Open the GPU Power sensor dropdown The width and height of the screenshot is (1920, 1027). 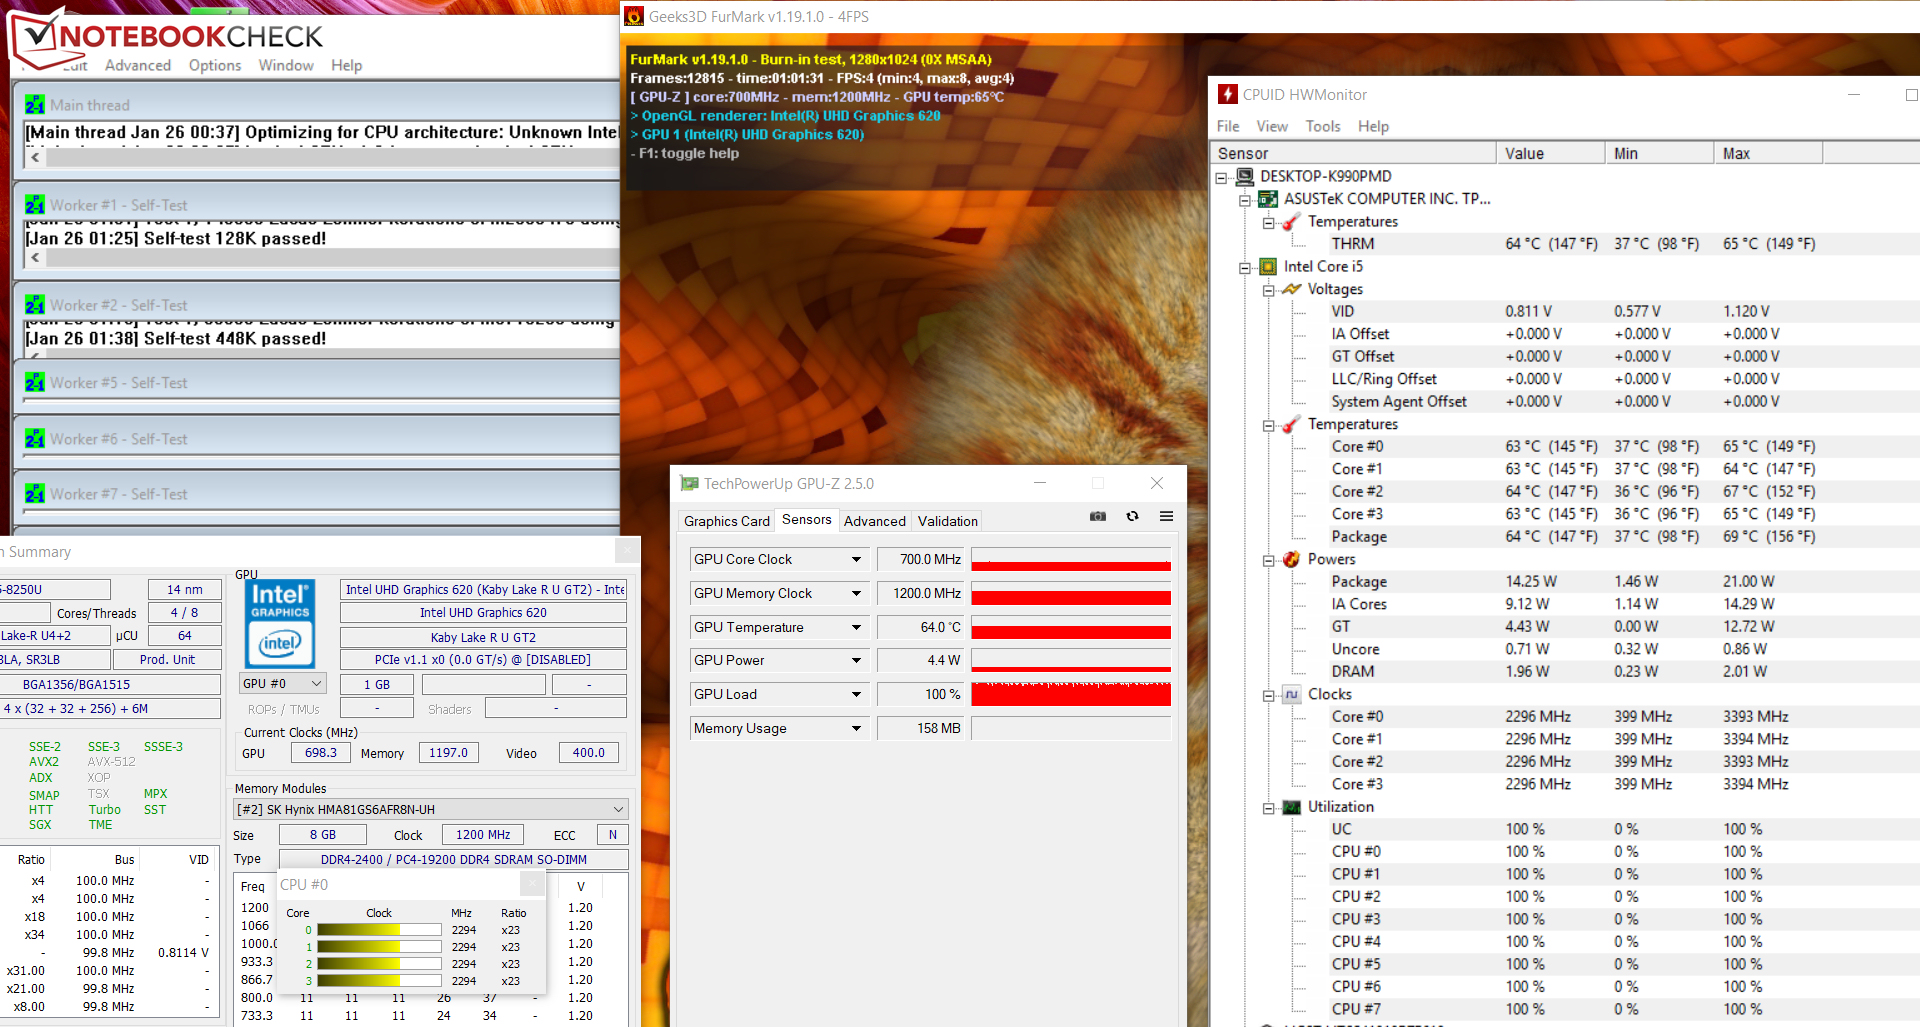tap(856, 660)
